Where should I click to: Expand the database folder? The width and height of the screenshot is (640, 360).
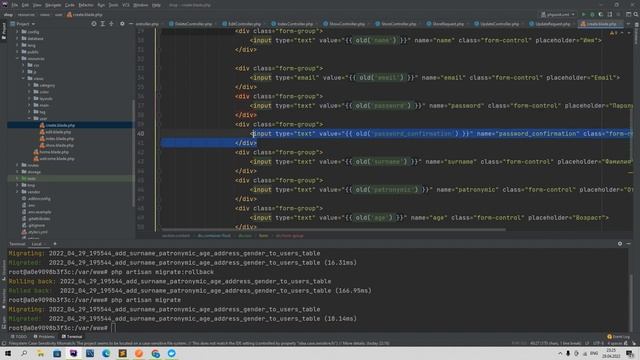(17, 38)
